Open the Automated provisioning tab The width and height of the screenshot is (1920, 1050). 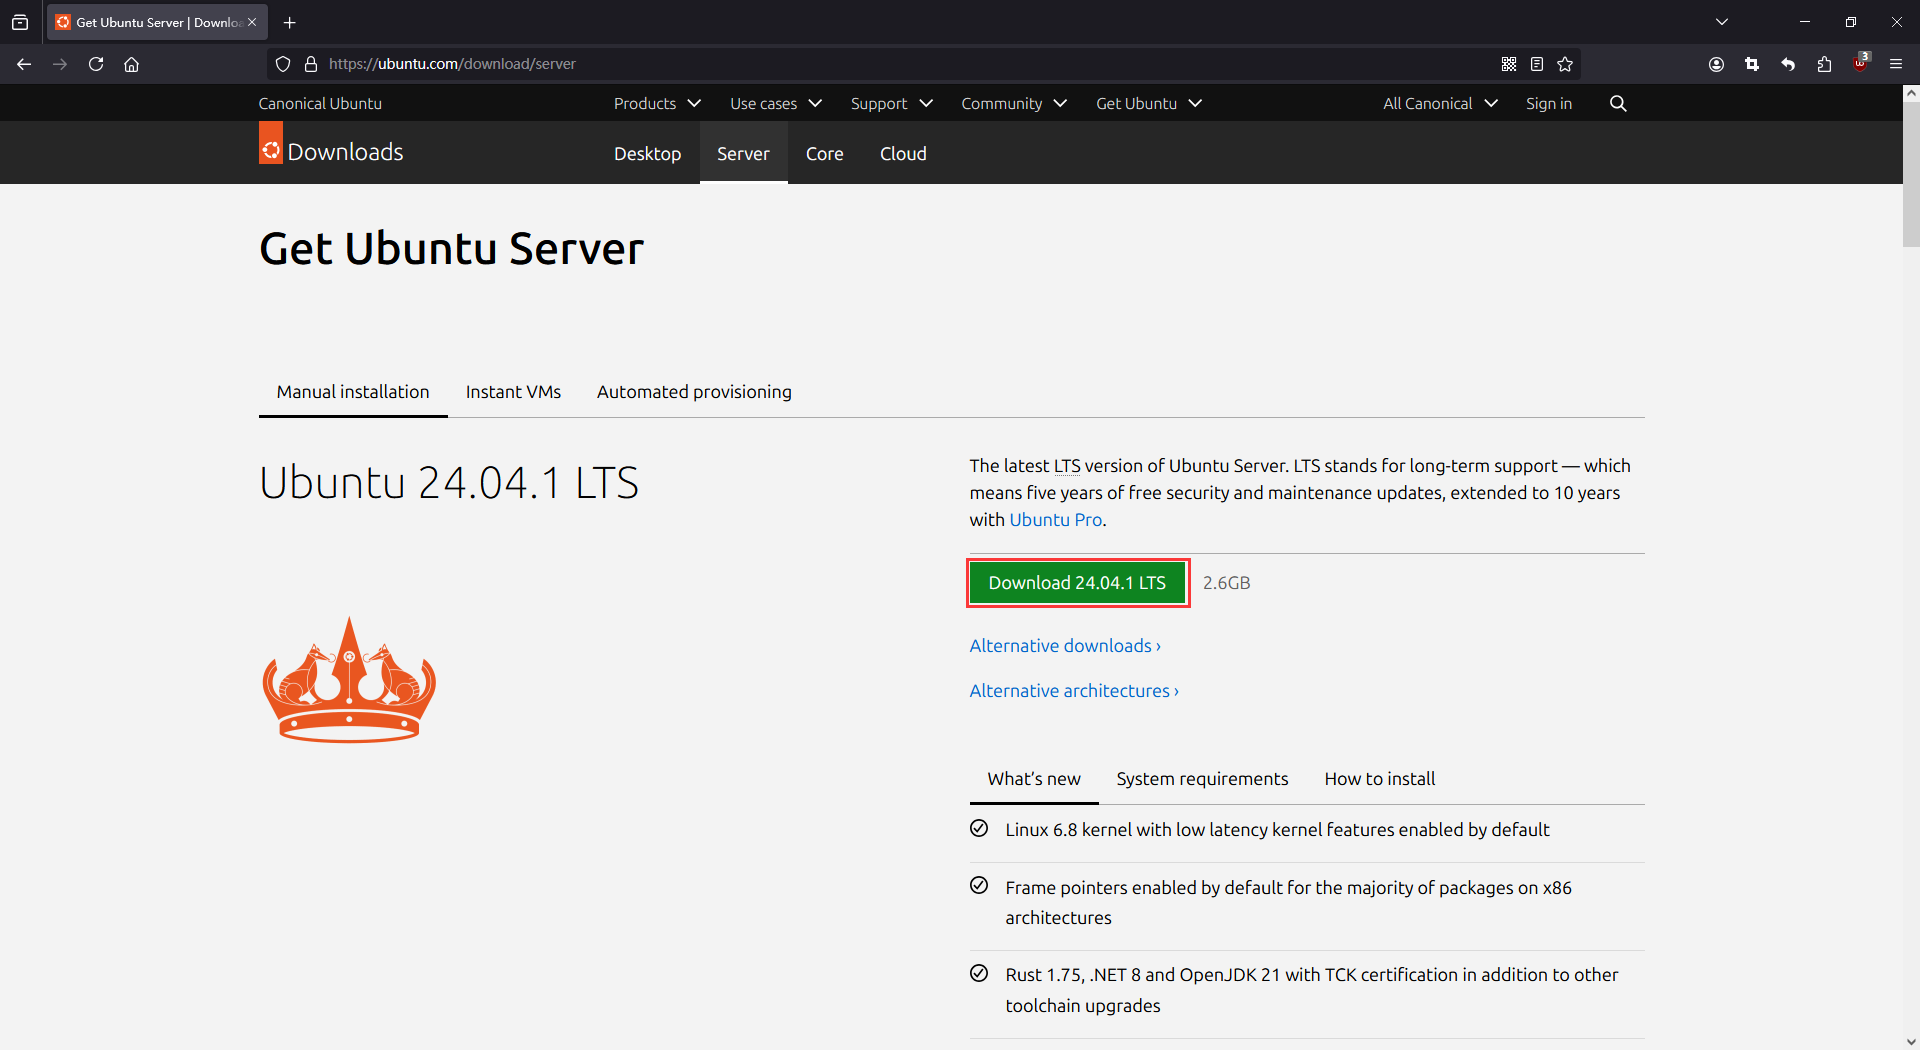click(x=694, y=392)
